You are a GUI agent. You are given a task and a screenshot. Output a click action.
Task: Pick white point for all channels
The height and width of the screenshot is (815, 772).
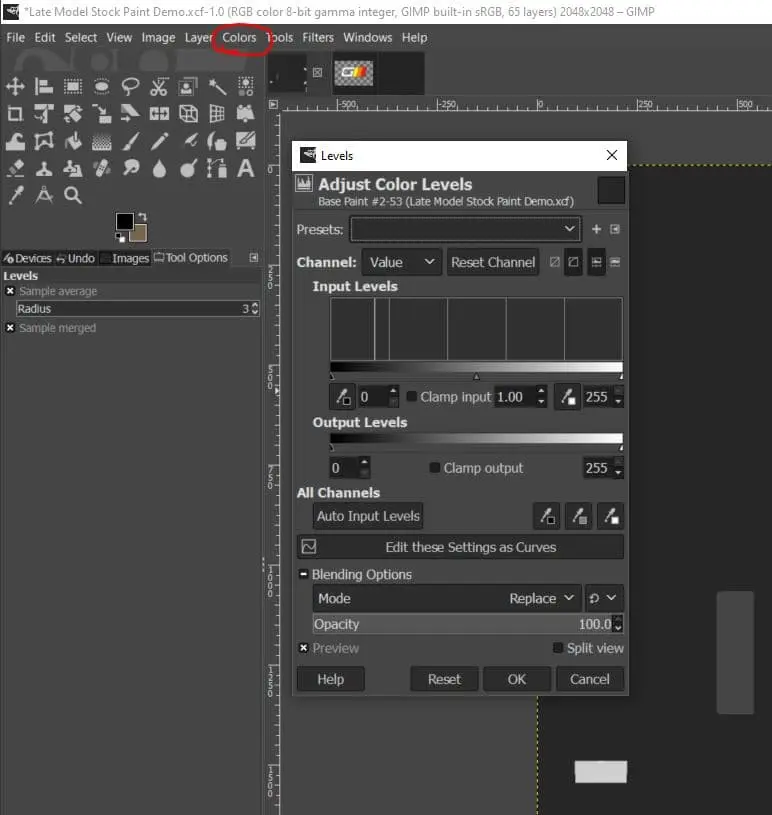(x=610, y=516)
